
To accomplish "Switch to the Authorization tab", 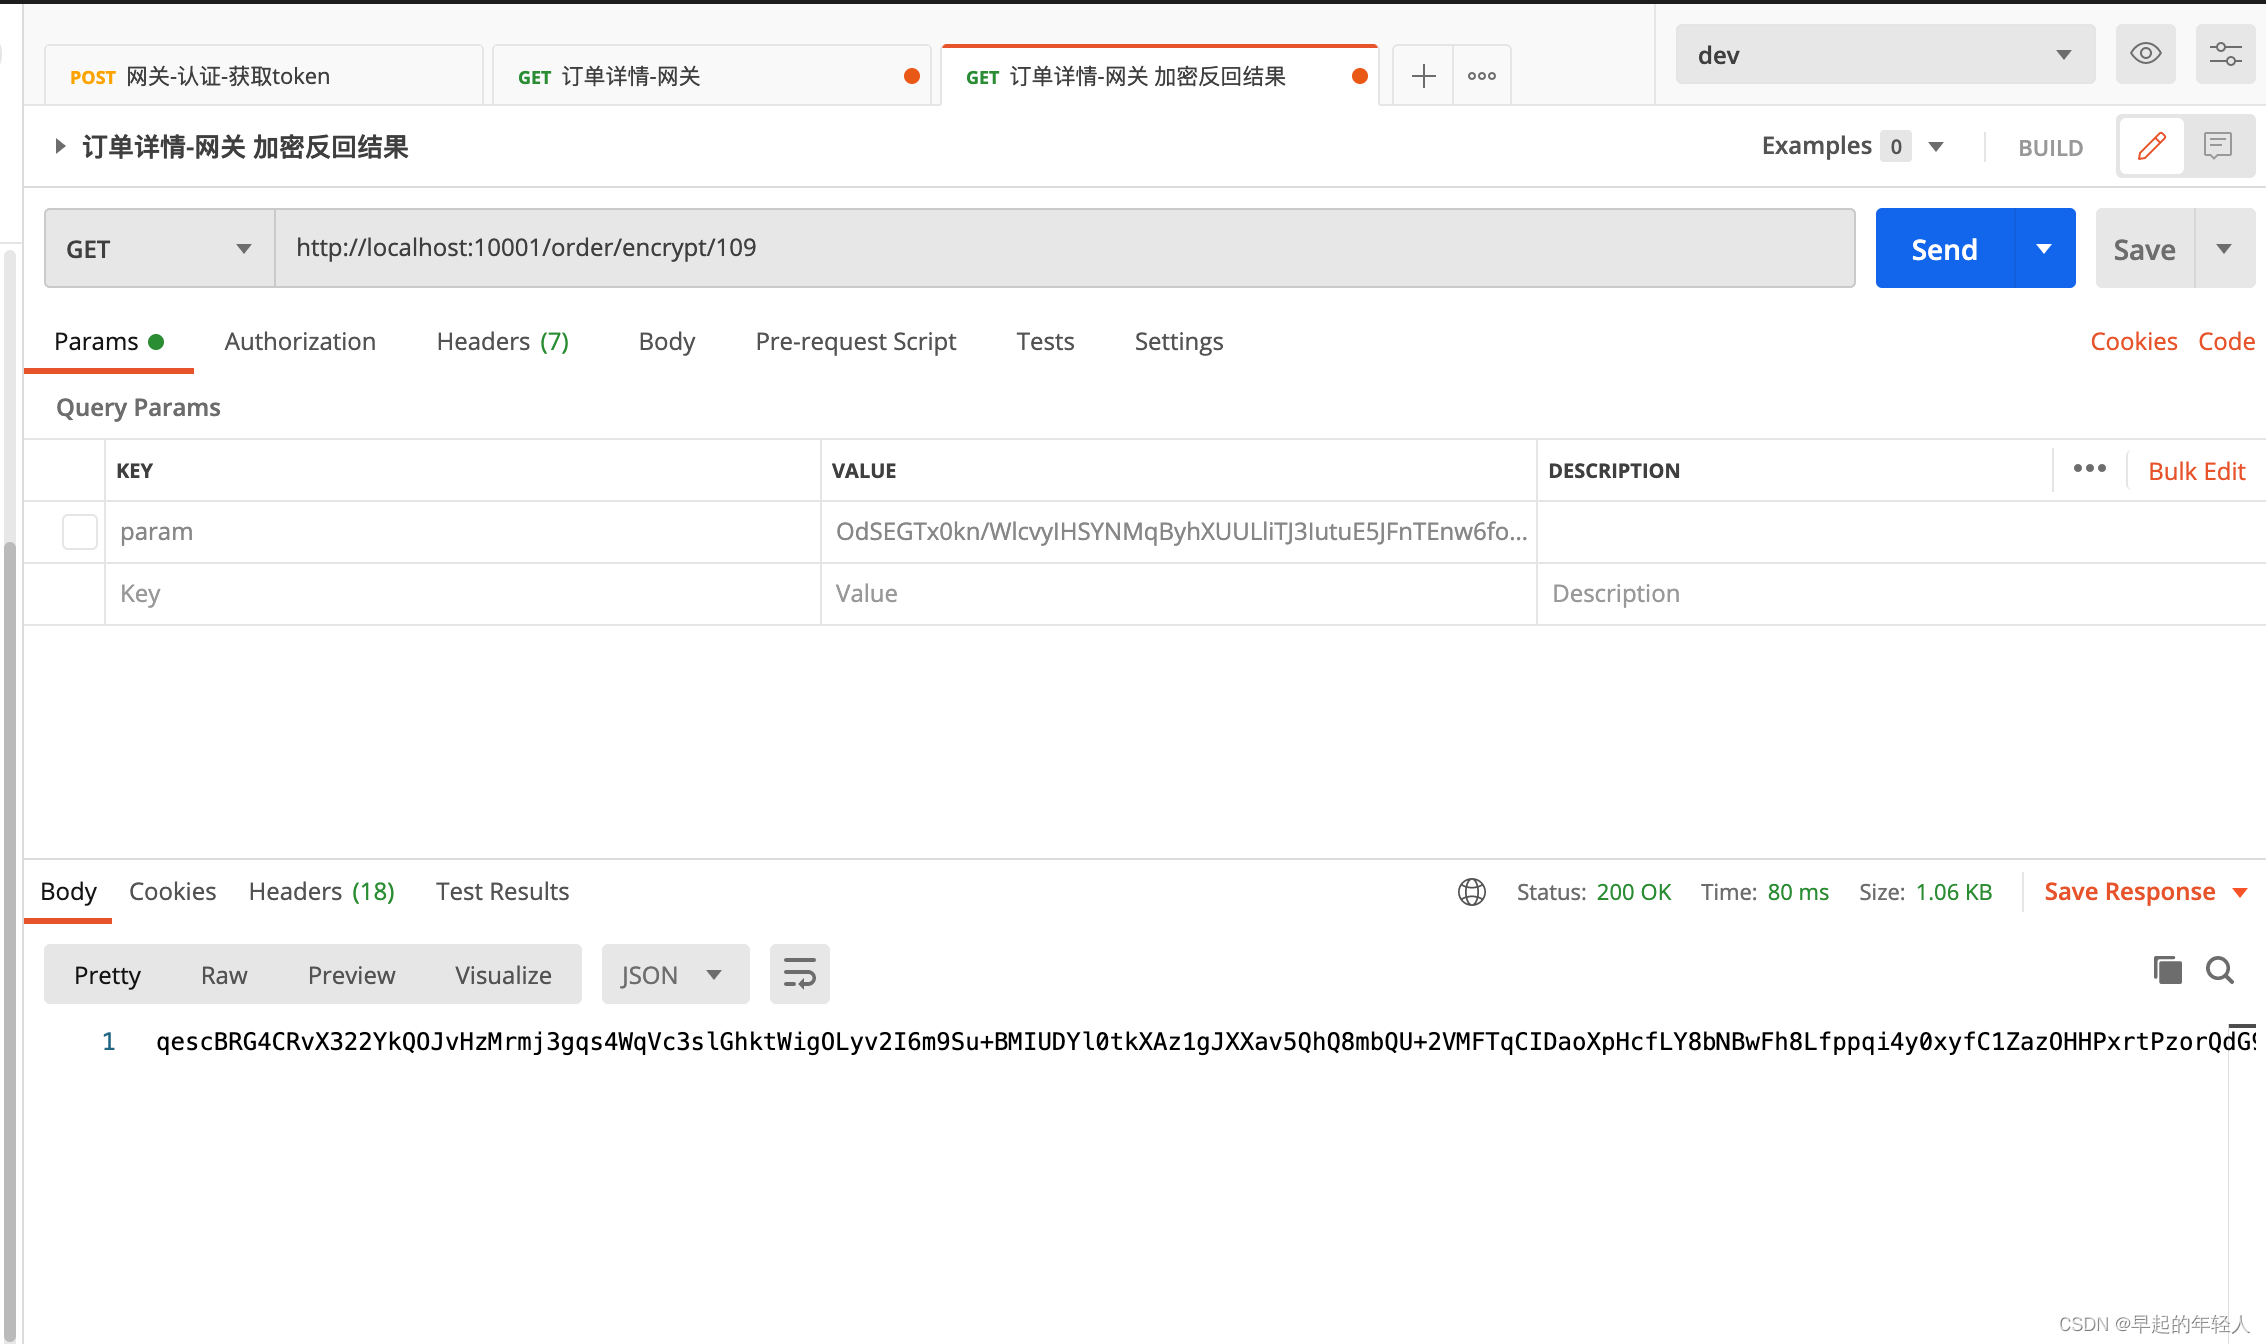I will (x=299, y=341).
